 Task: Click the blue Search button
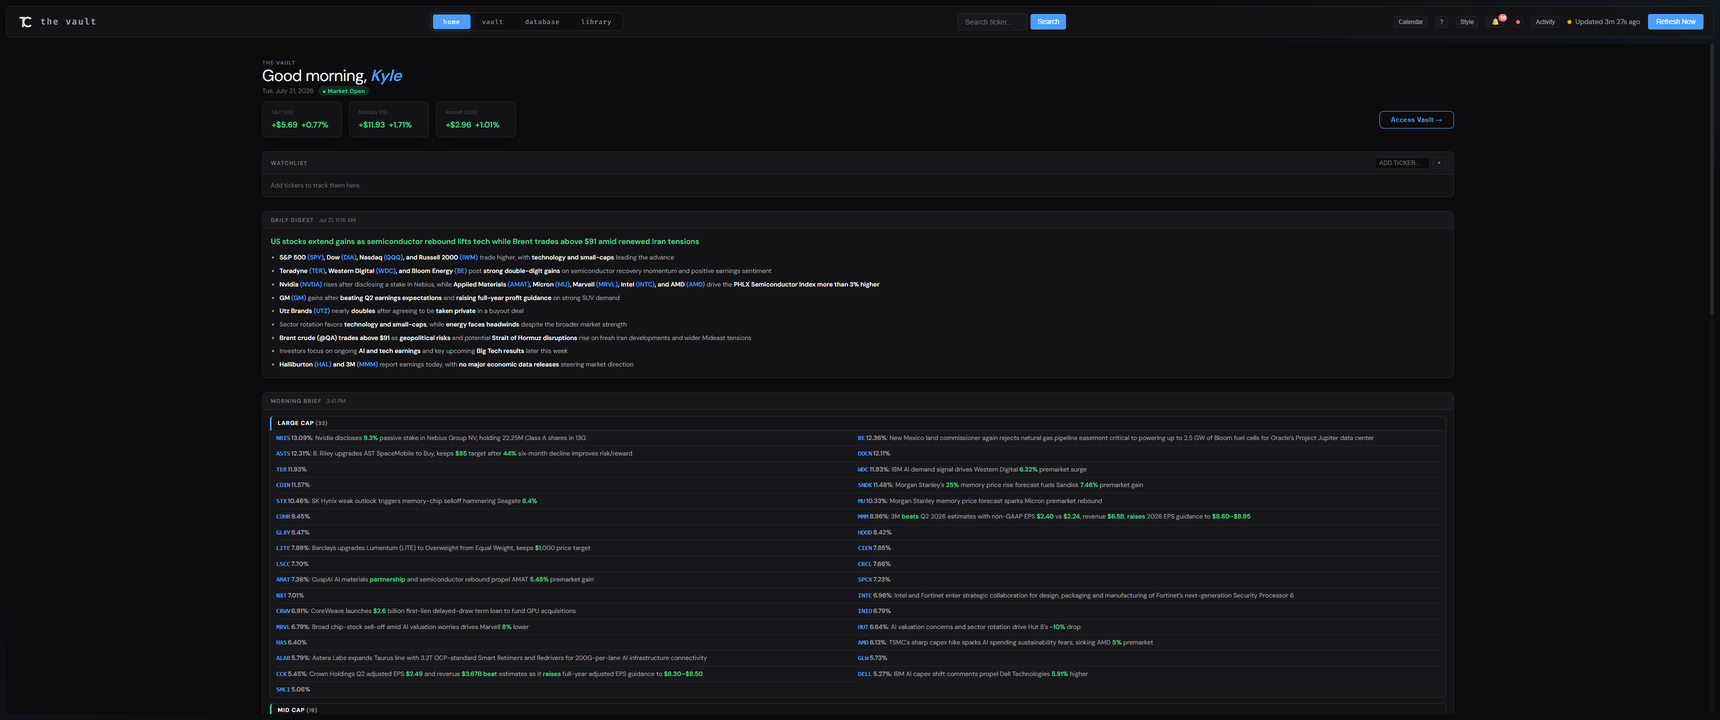click(x=1048, y=22)
